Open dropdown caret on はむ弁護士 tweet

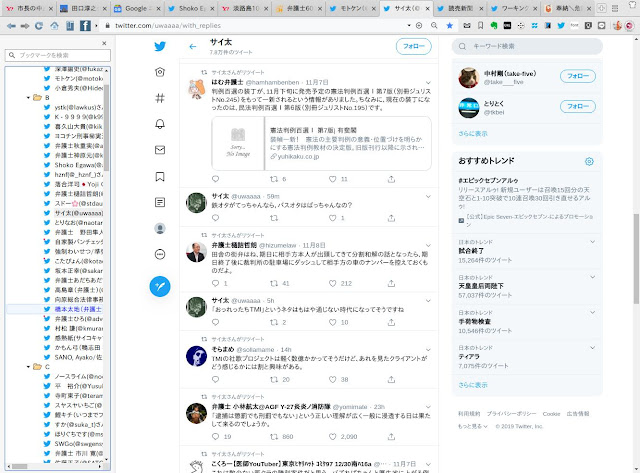(x=428, y=83)
